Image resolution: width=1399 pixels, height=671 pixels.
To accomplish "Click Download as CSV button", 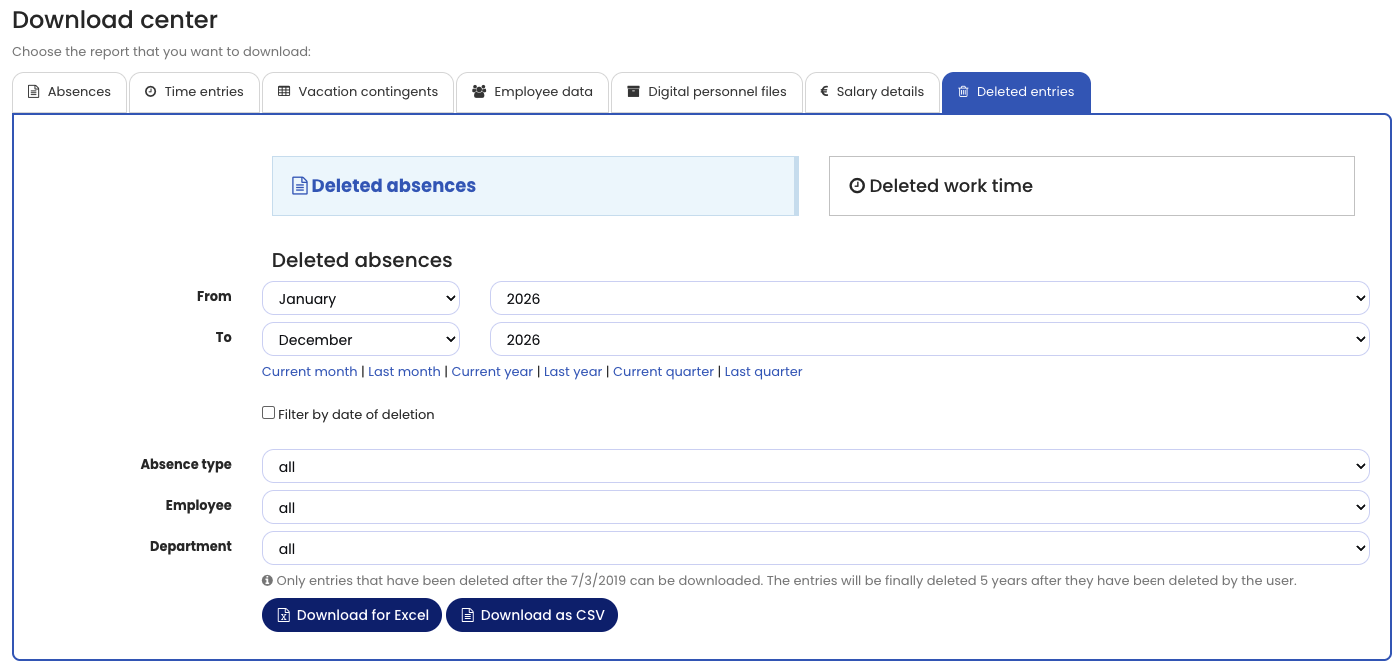I will click(x=532, y=615).
